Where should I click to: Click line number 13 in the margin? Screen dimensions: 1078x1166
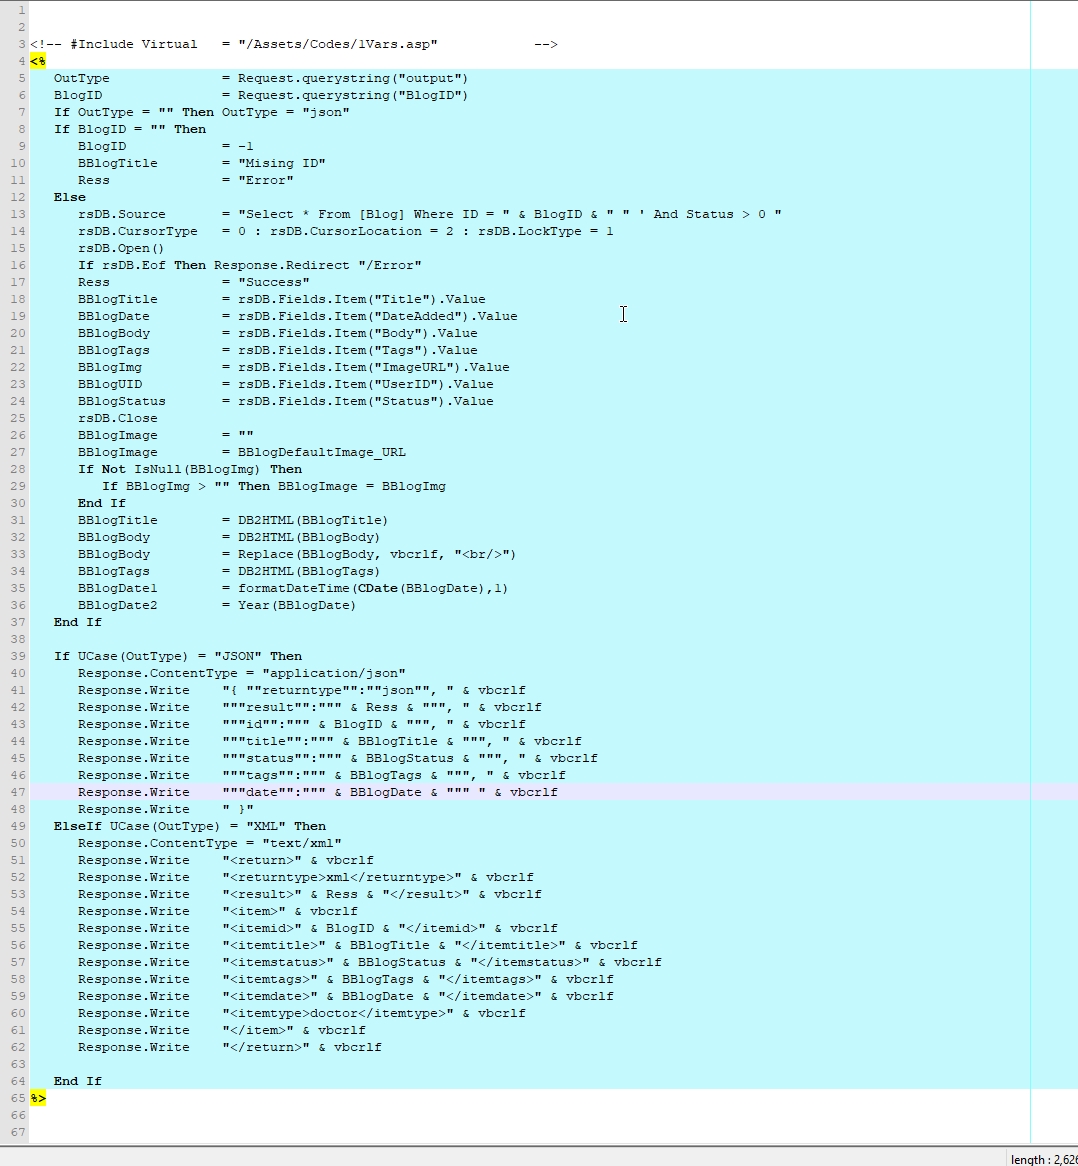tap(20, 214)
